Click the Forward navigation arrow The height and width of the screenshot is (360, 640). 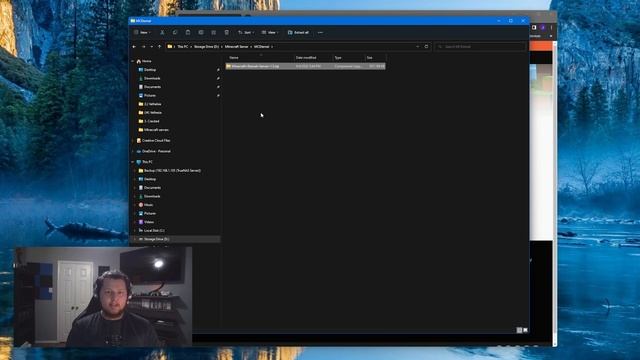[x=143, y=47]
